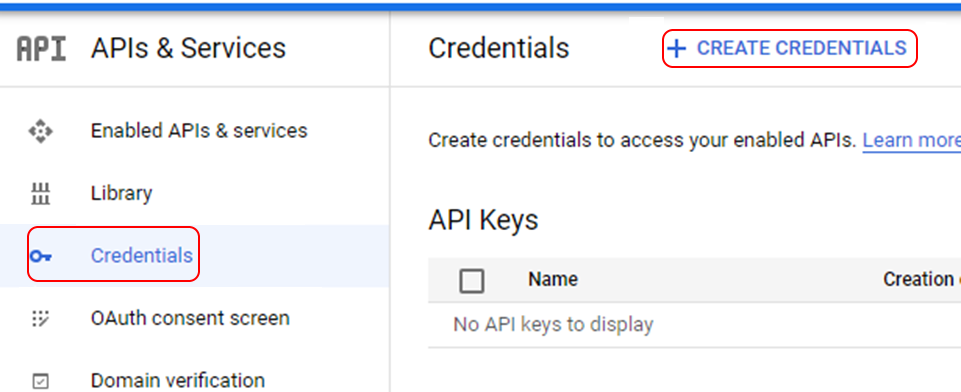Sort API keys by Name column

[553, 280]
